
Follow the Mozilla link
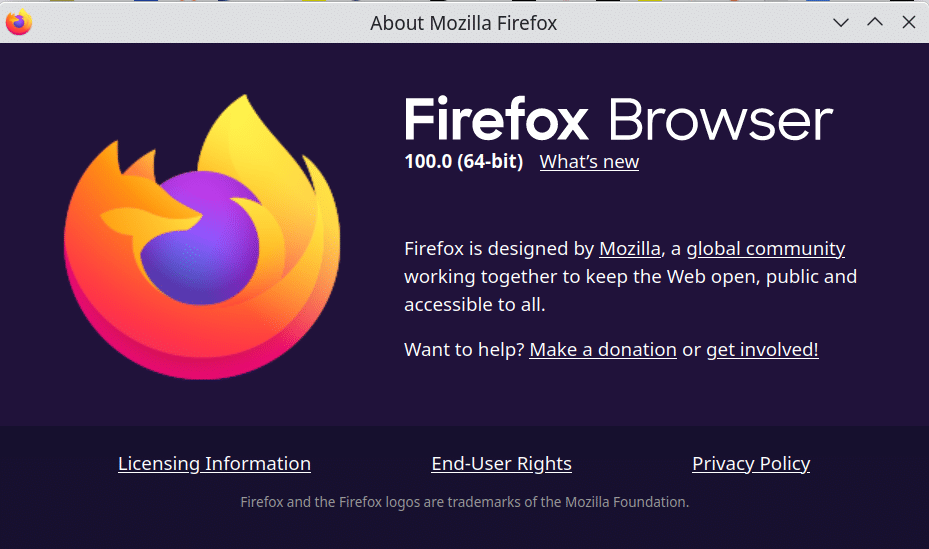(630, 249)
